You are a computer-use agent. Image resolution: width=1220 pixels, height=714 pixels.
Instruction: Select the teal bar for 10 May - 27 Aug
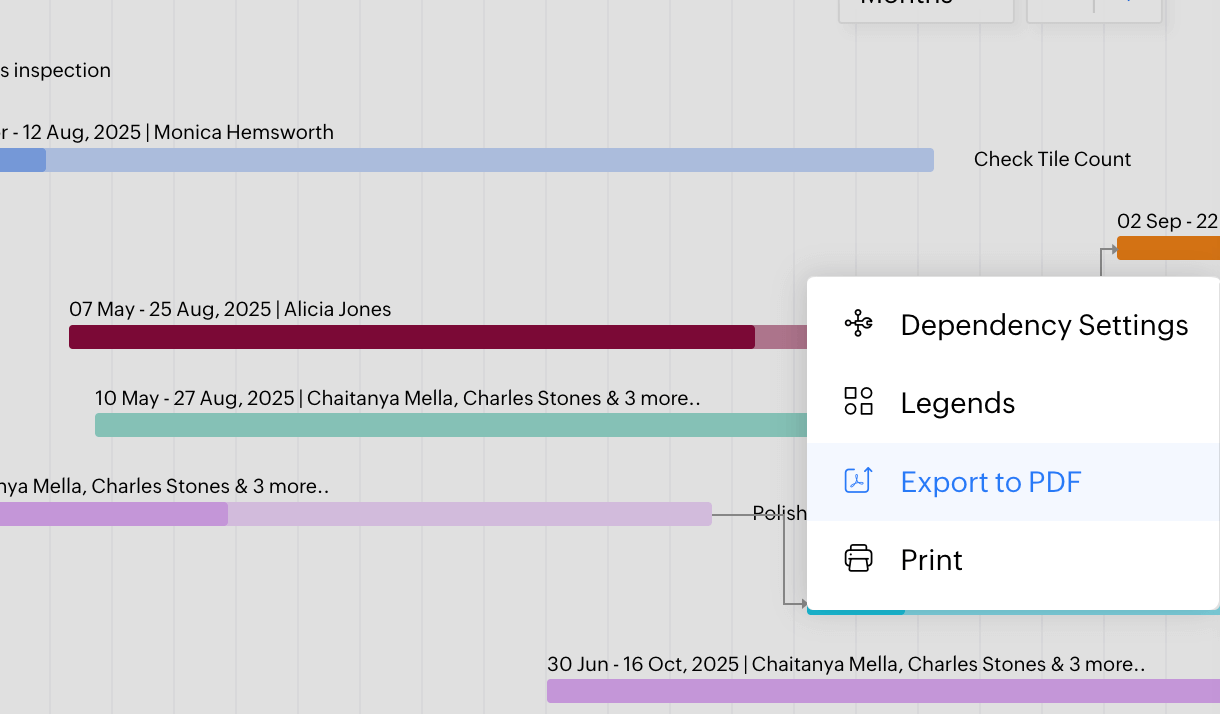[450, 425]
